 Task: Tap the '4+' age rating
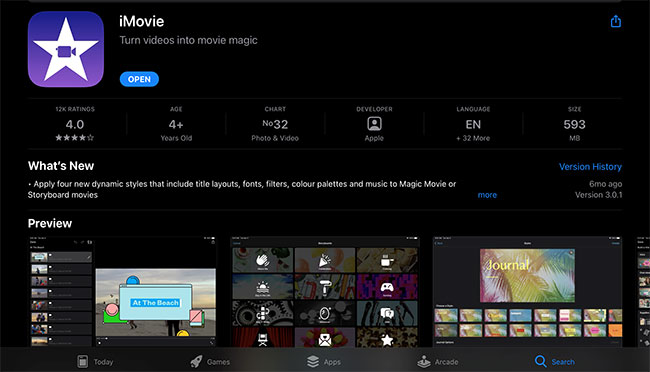pyautogui.click(x=176, y=124)
